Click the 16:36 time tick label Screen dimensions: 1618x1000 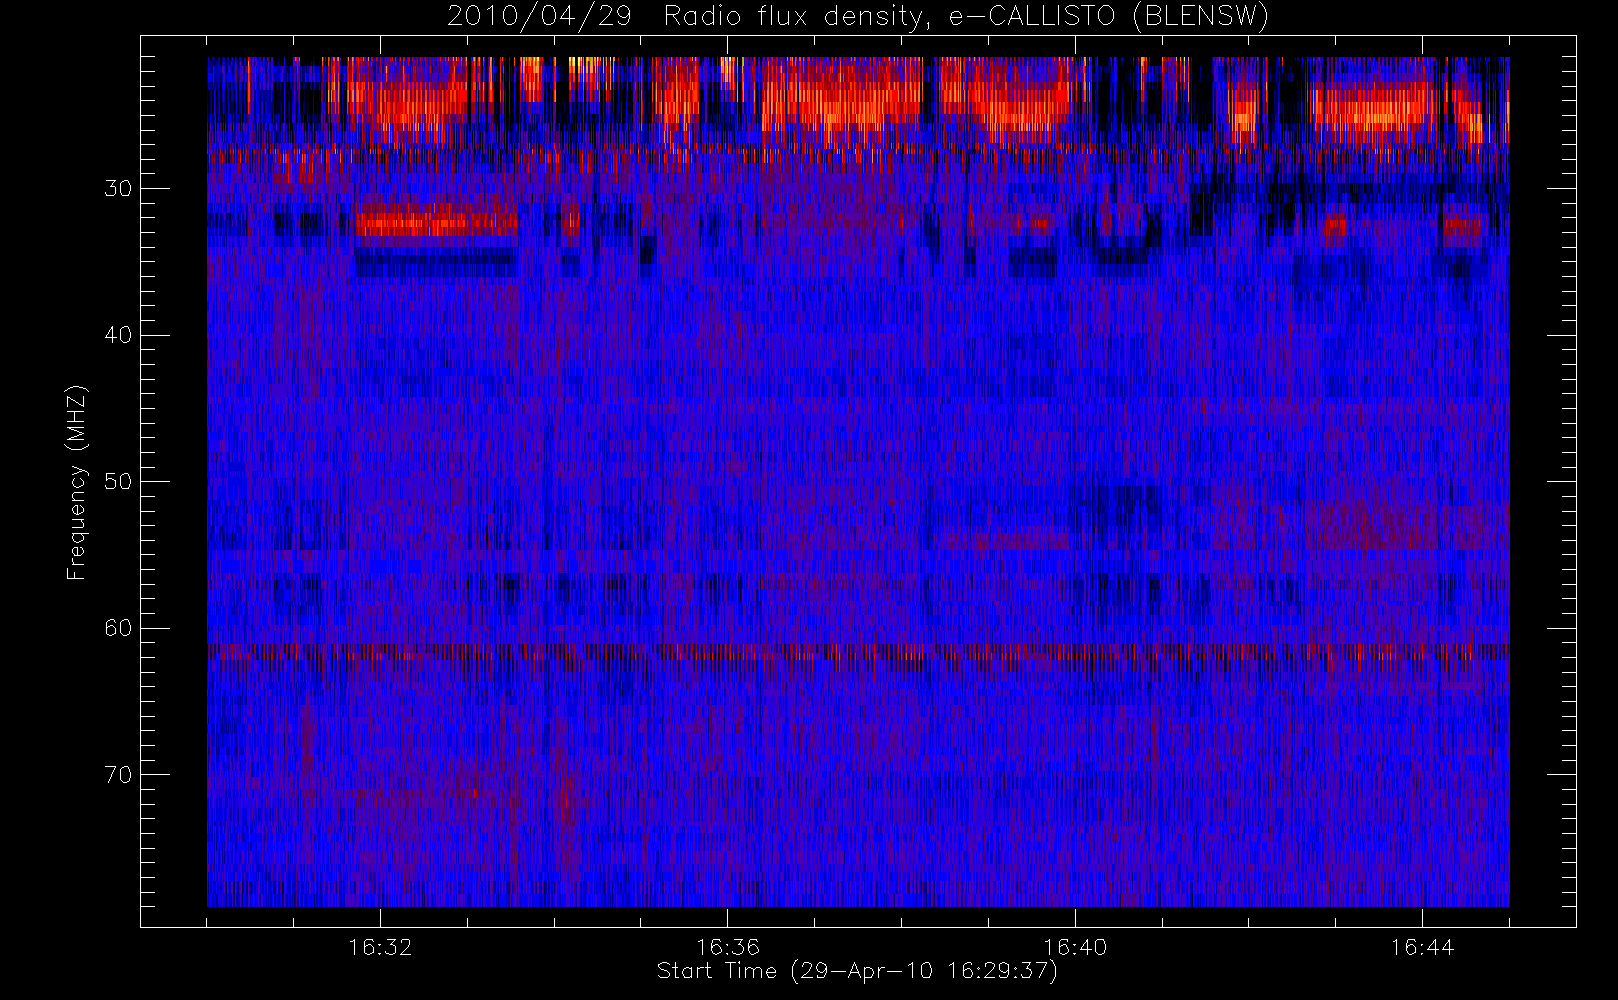(728, 947)
